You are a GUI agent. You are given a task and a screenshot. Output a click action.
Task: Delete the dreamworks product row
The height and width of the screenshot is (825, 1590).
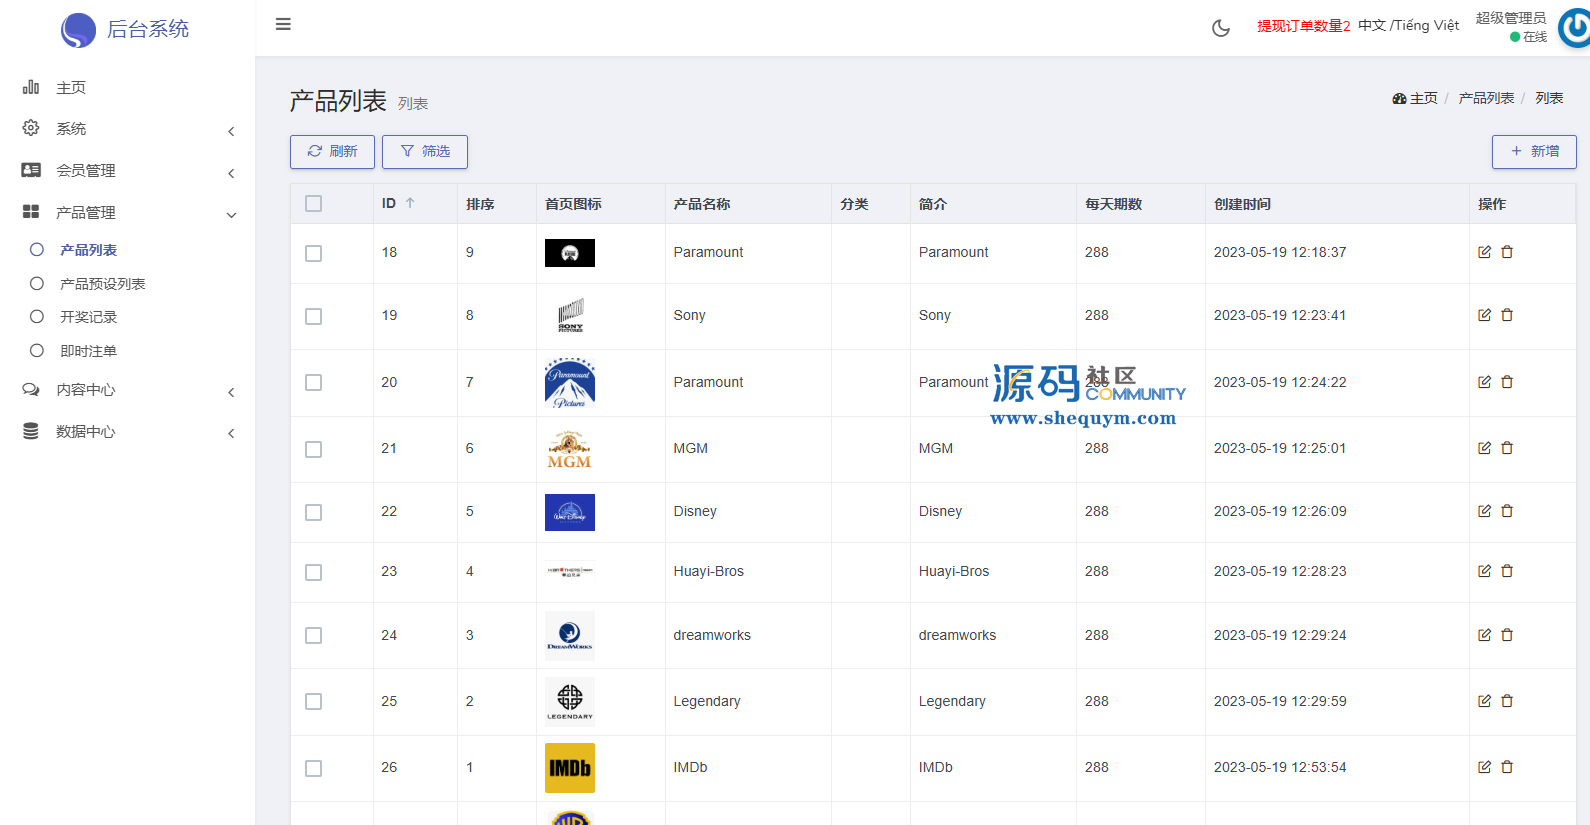[x=1507, y=635]
